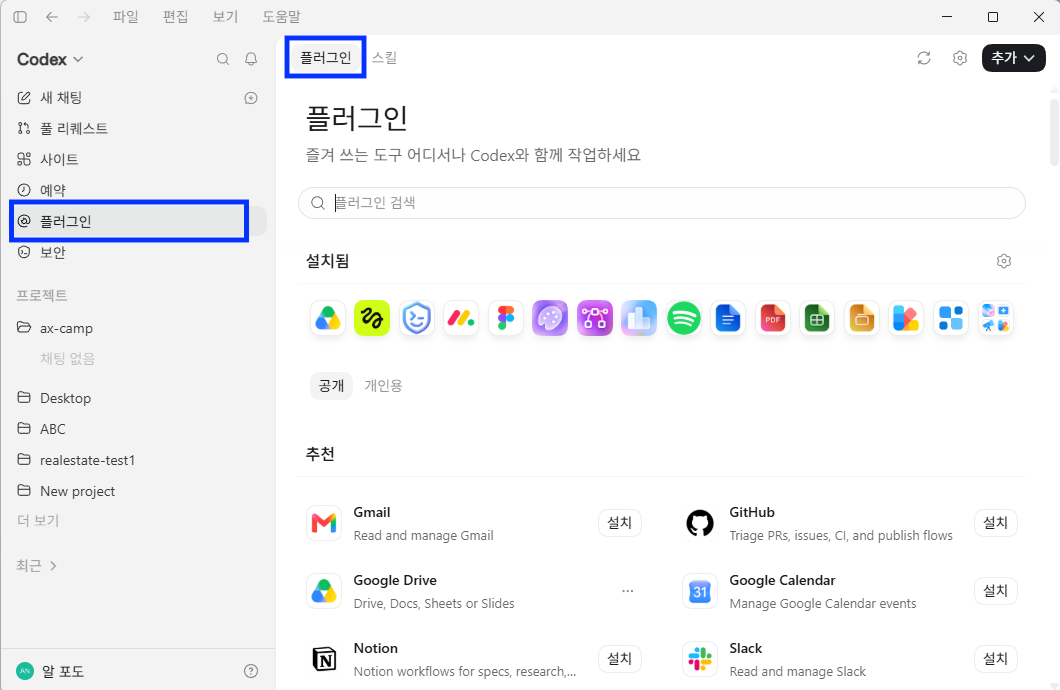Image resolution: width=1060 pixels, height=690 pixels.
Task: Open installed lime-green squiggle plugin icon
Action: (x=372, y=318)
